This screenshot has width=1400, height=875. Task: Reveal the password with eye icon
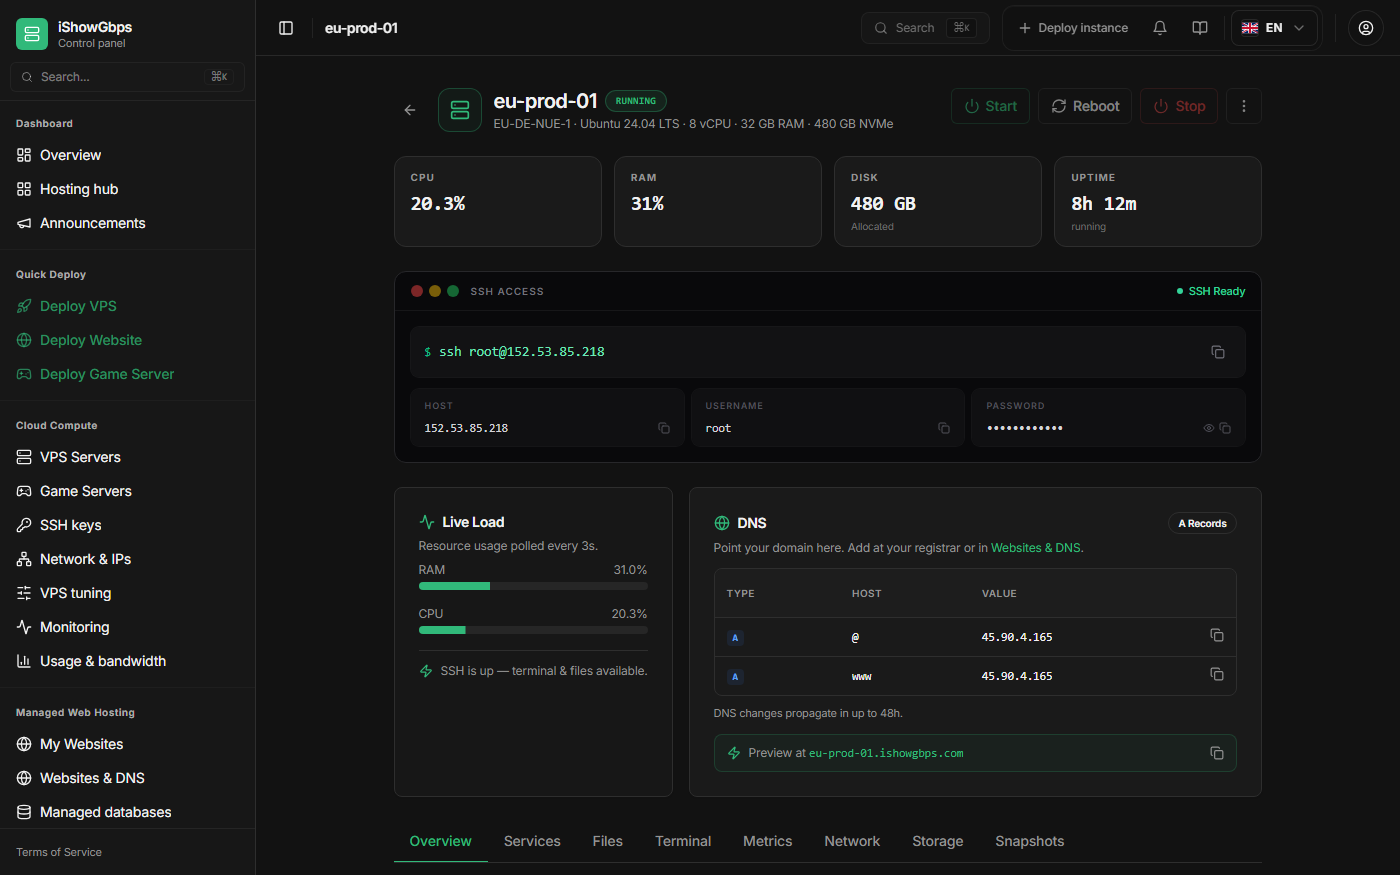coord(1209,428)
